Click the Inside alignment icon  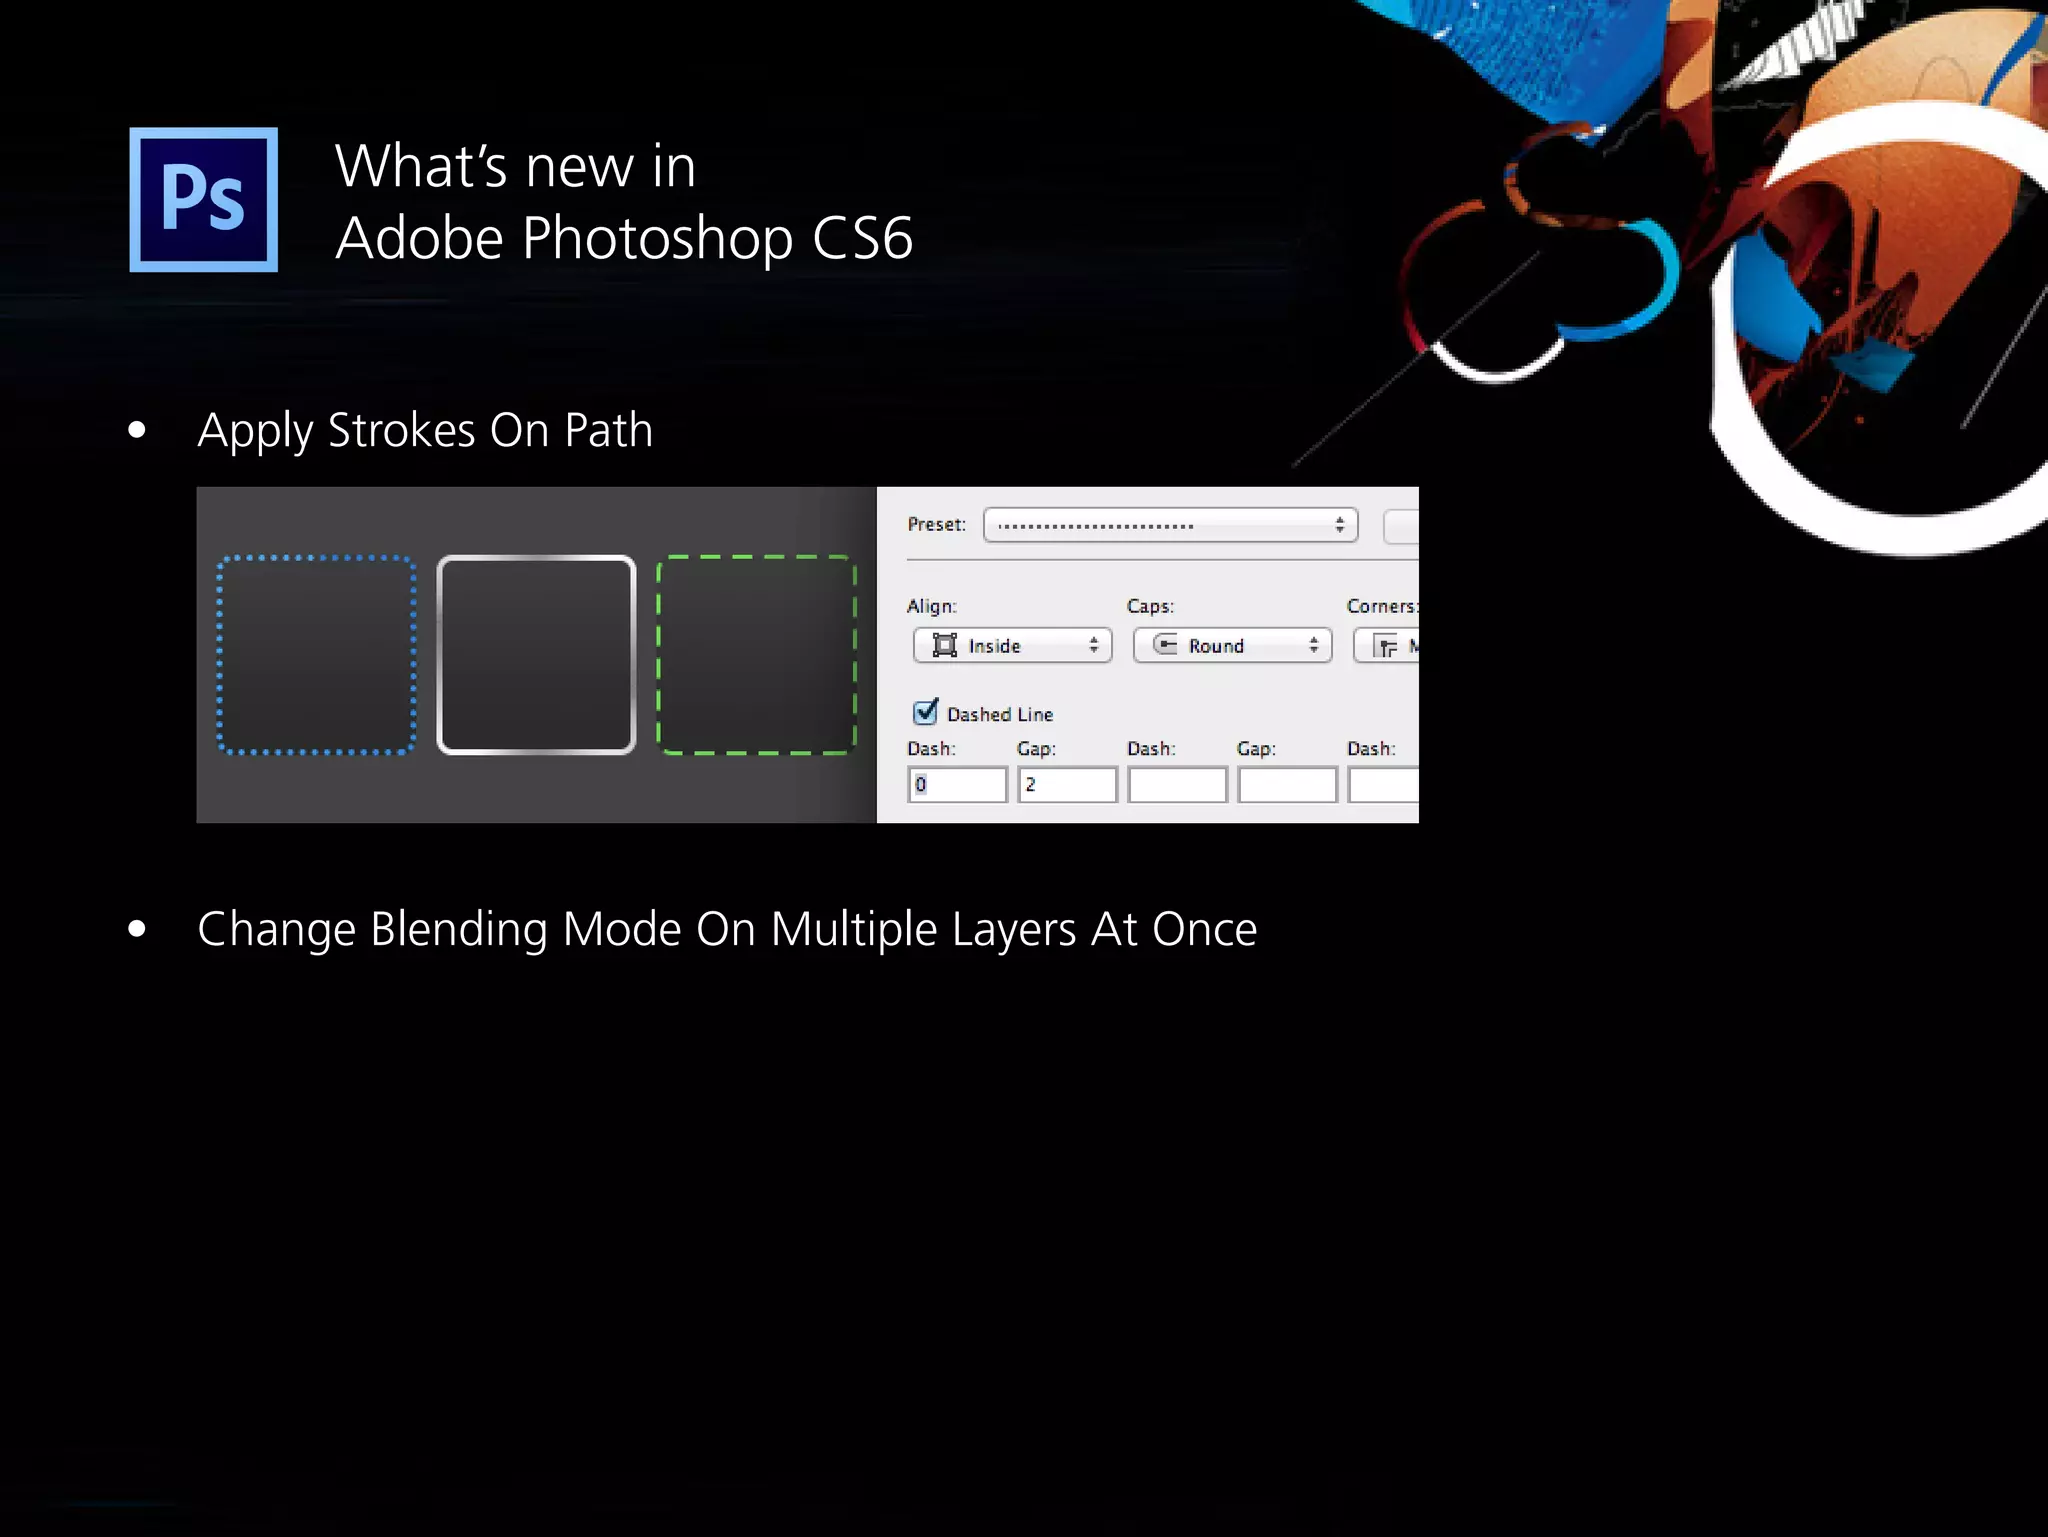tap(944, 646)
